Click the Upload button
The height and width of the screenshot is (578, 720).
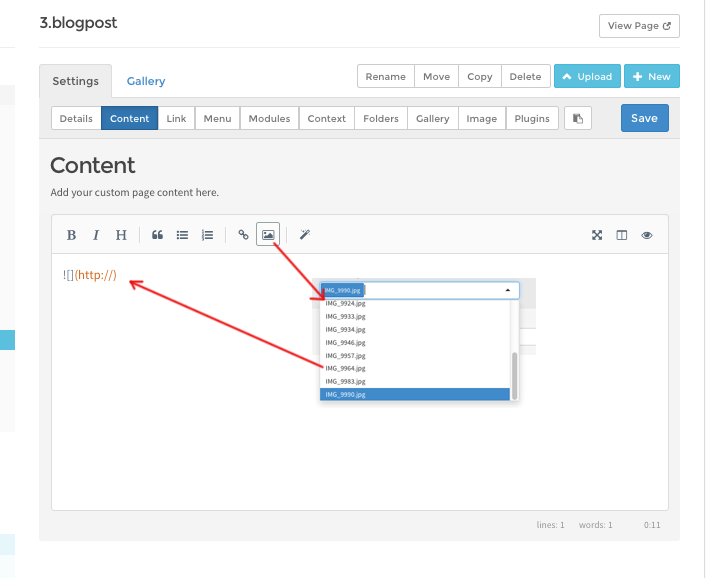point(587,76)
